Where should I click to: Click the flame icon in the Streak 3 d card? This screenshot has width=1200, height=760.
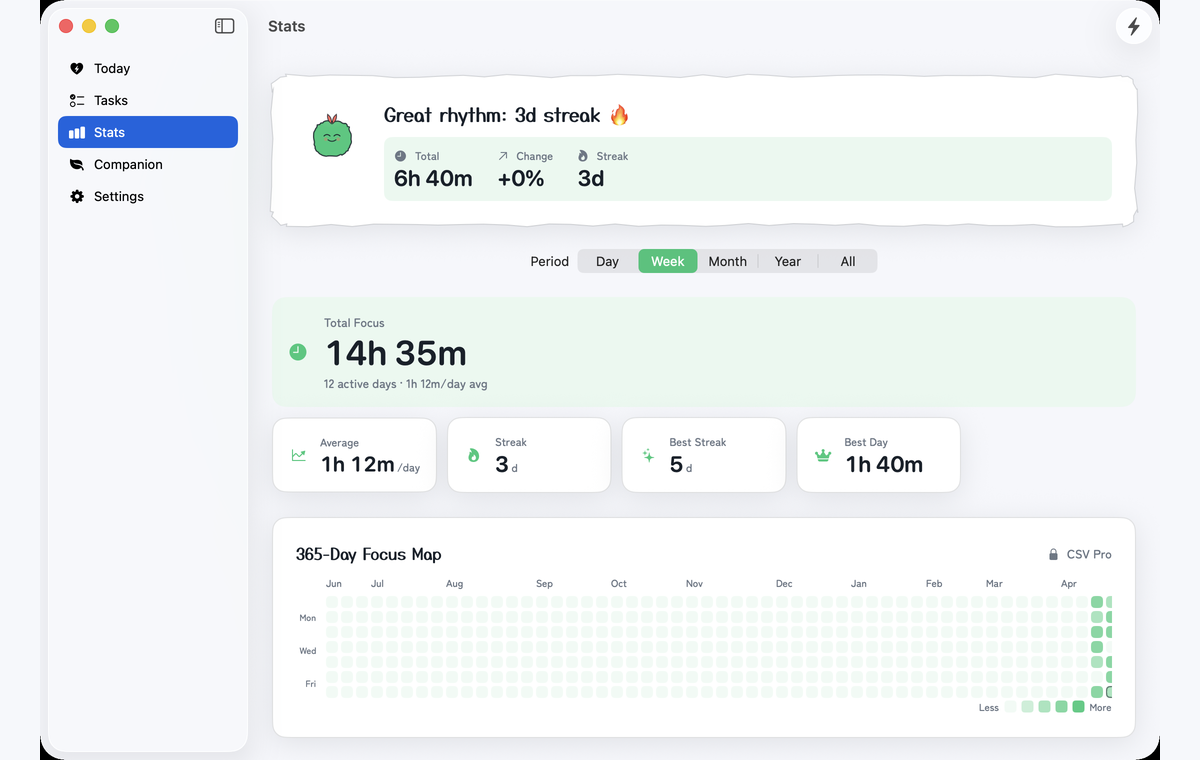coord(474,455)
